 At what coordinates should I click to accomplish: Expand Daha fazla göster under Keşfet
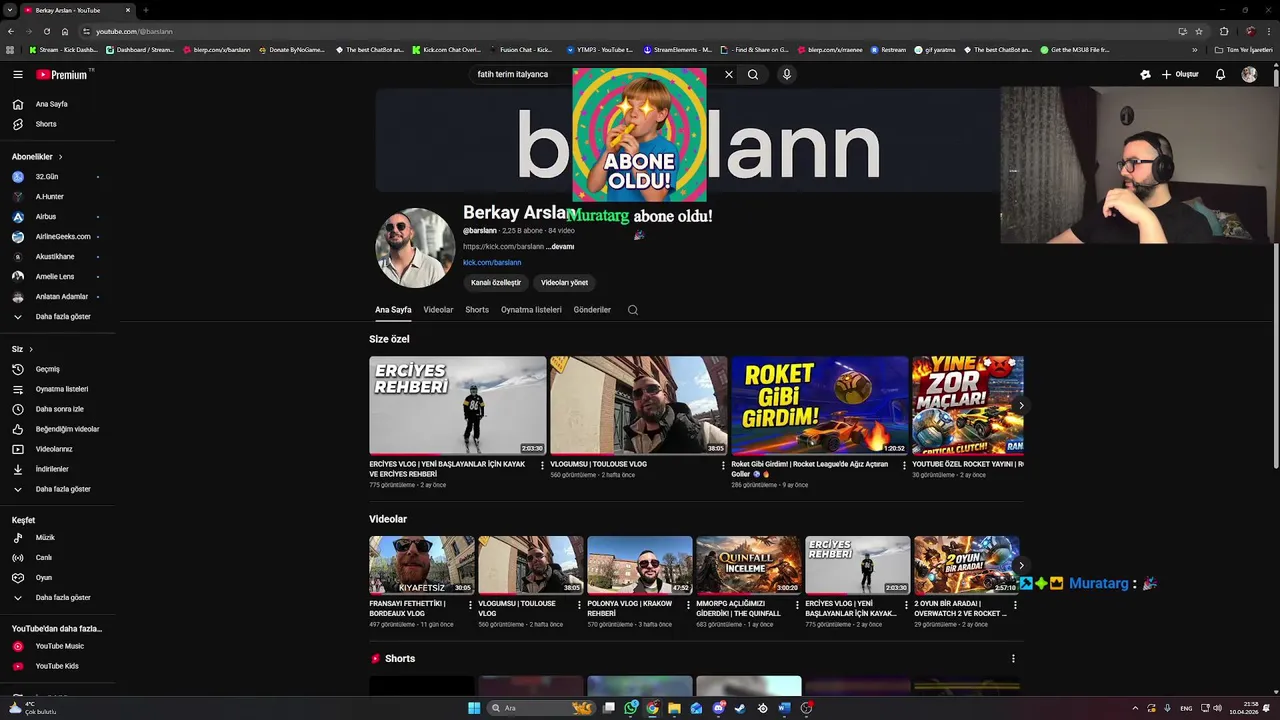58,598
